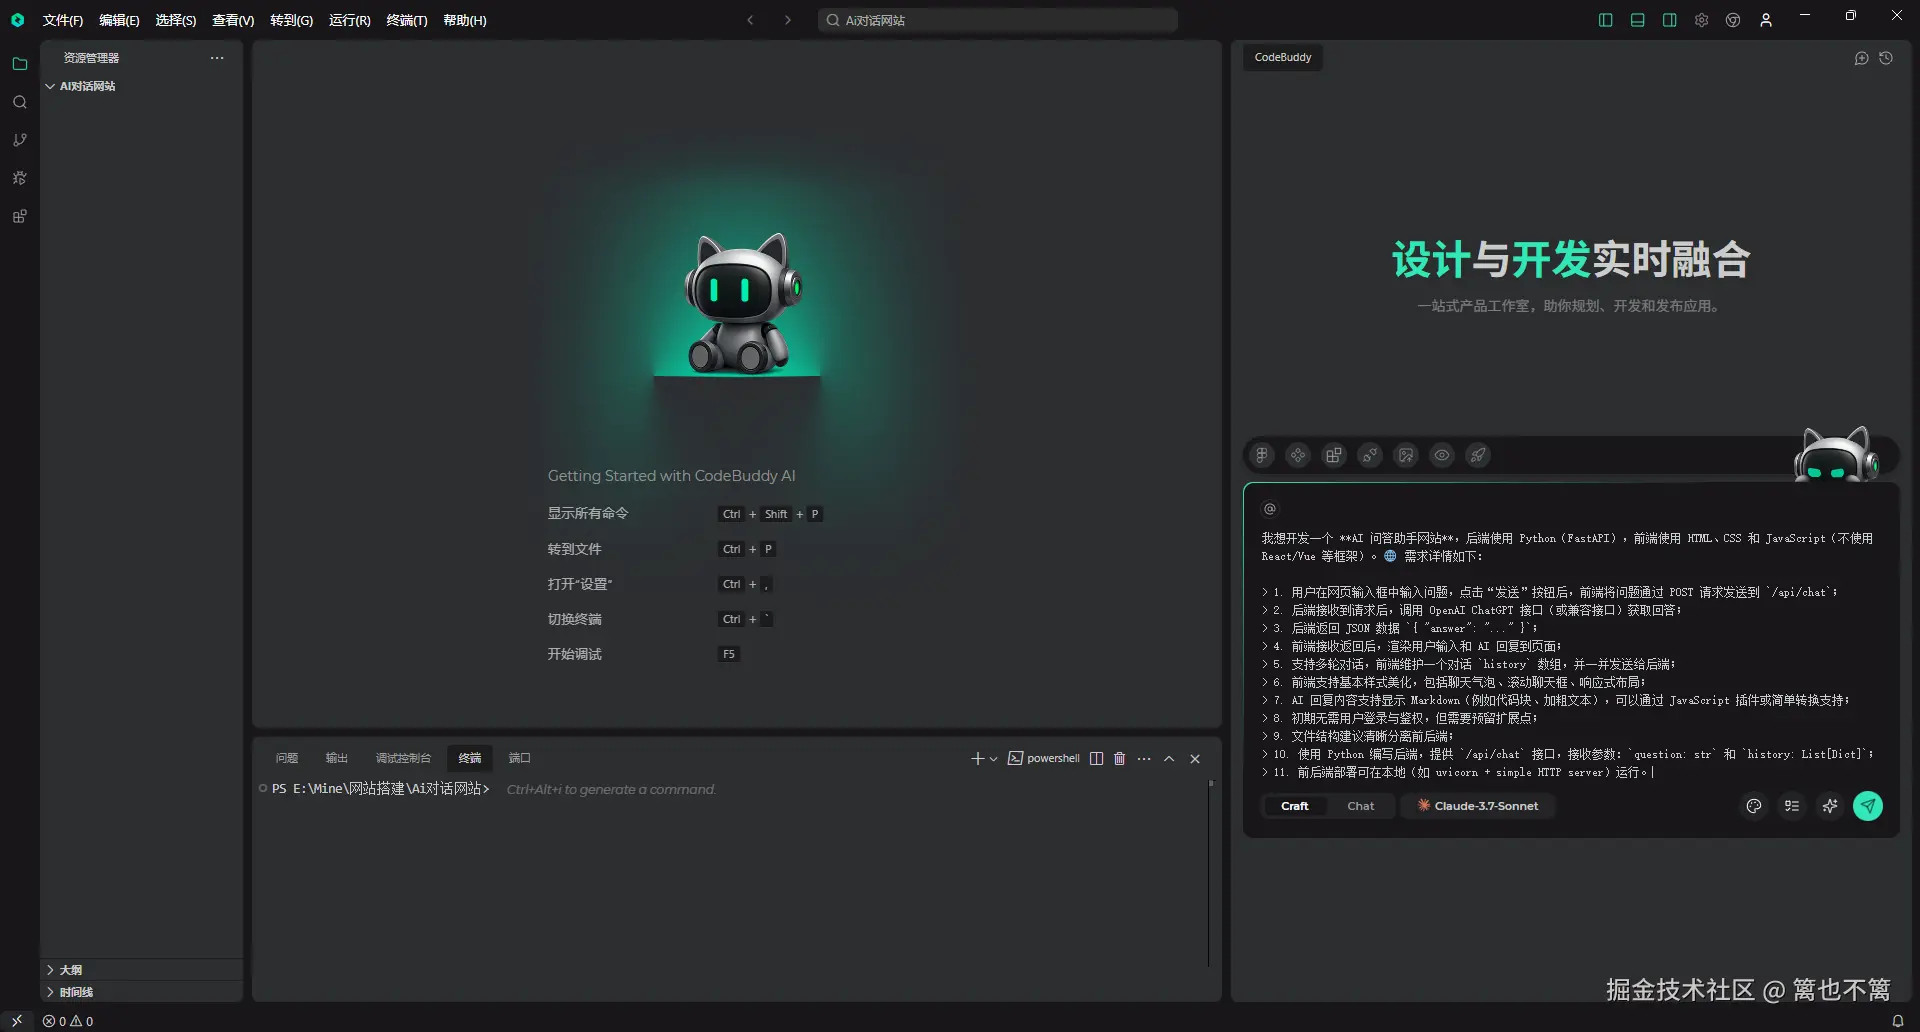The image size is (1920, 1032).
Task: Click the rocket deploy icon above chat input
Action: 1478,456
